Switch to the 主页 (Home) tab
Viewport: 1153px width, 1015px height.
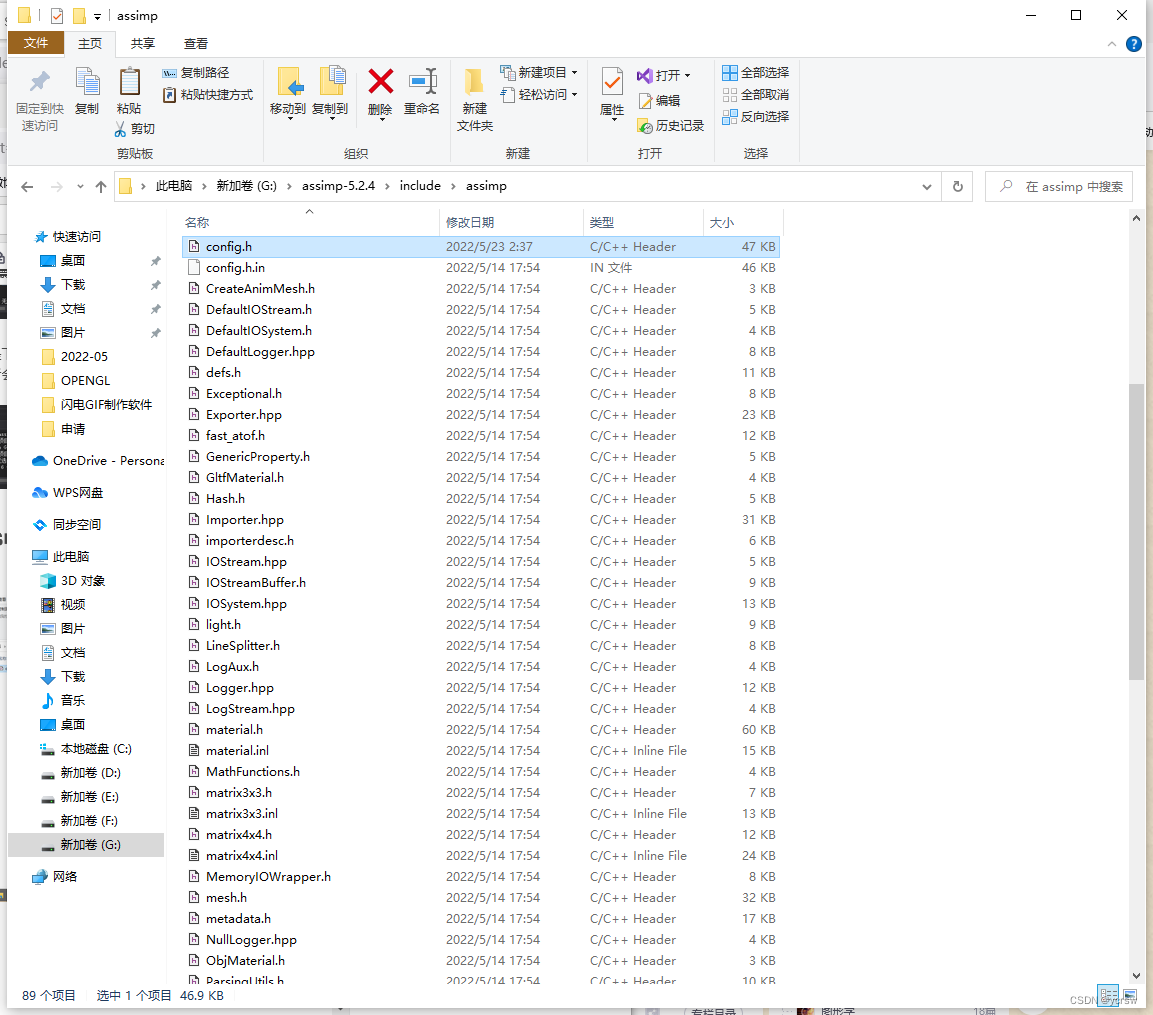[x=90, y=44]
